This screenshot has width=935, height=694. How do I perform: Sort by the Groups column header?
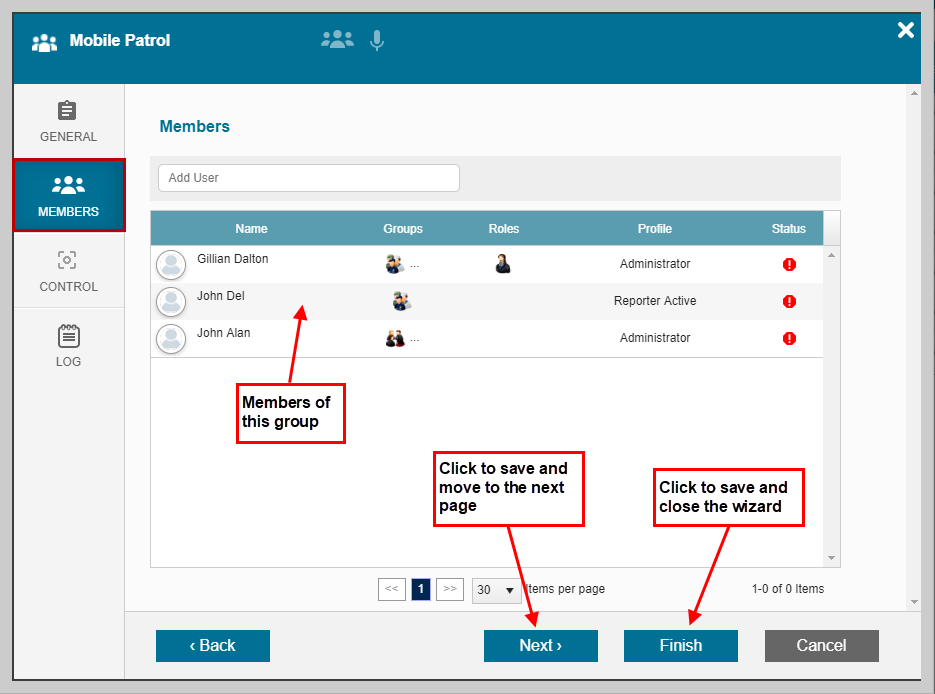coord(403,228)
